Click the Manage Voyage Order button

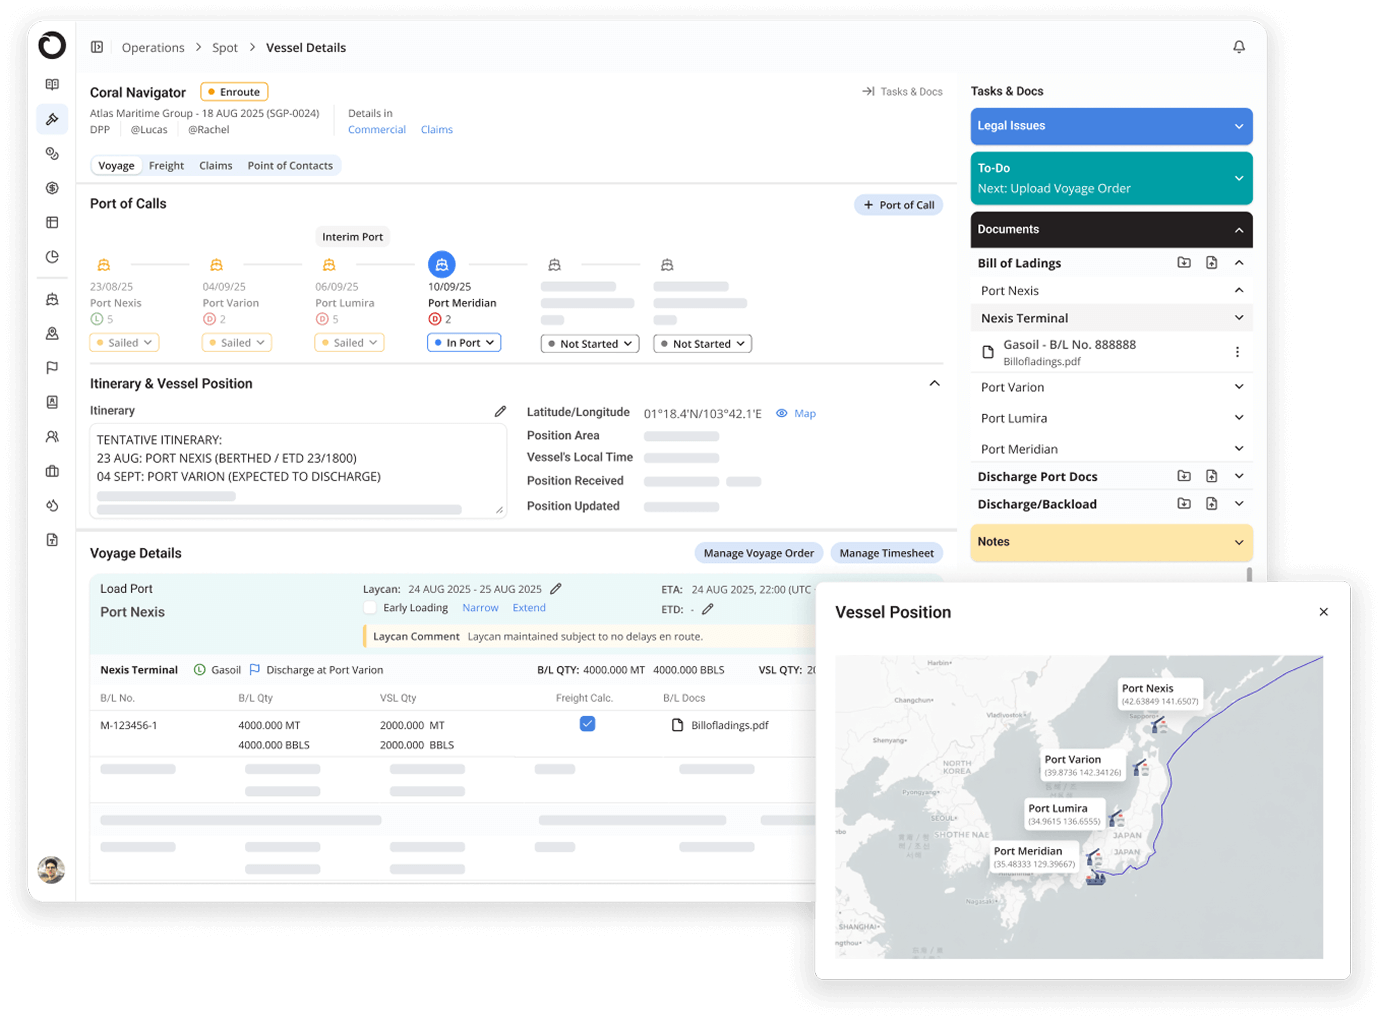click(758, 553)
